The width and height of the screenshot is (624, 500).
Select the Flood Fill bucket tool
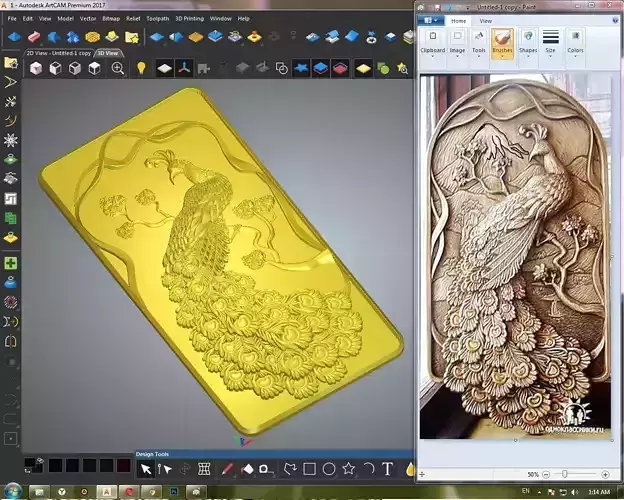(x=247, y=469)
